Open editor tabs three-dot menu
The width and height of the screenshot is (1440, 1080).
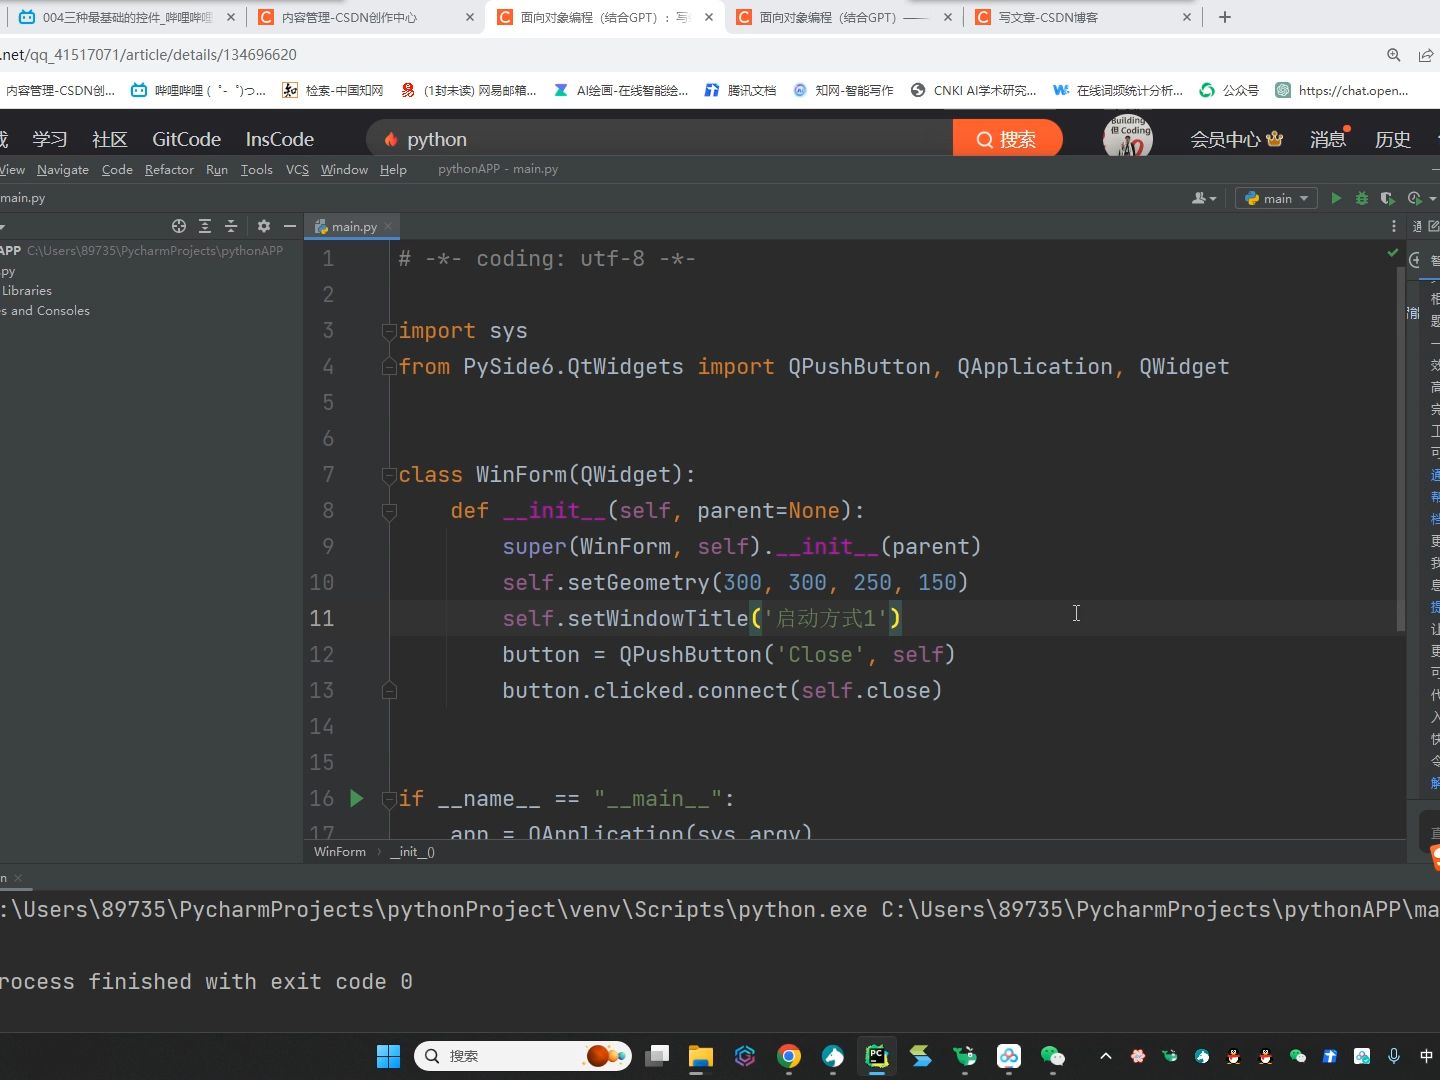1393,226
